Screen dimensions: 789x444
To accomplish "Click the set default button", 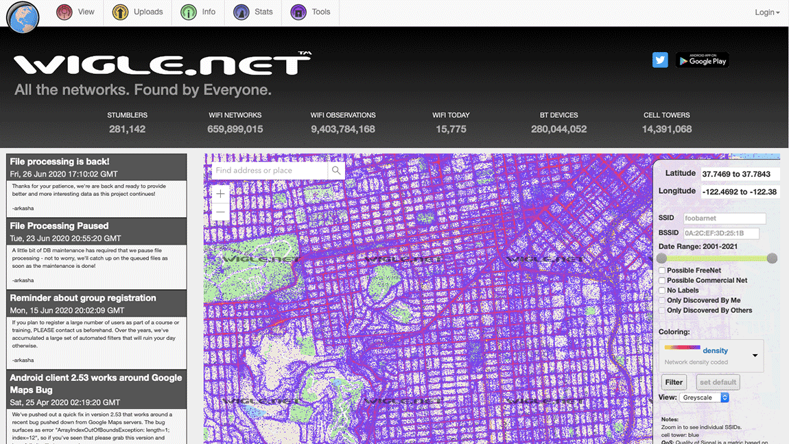I will (718, 382).
